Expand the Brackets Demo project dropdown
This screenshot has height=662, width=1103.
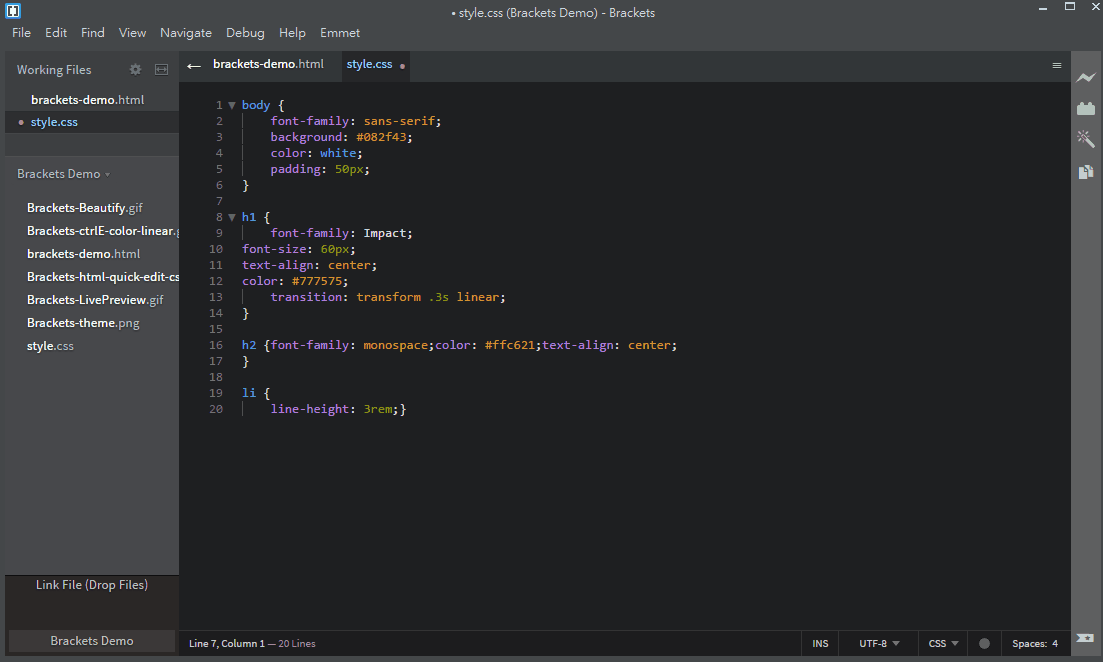click(63, 174)
